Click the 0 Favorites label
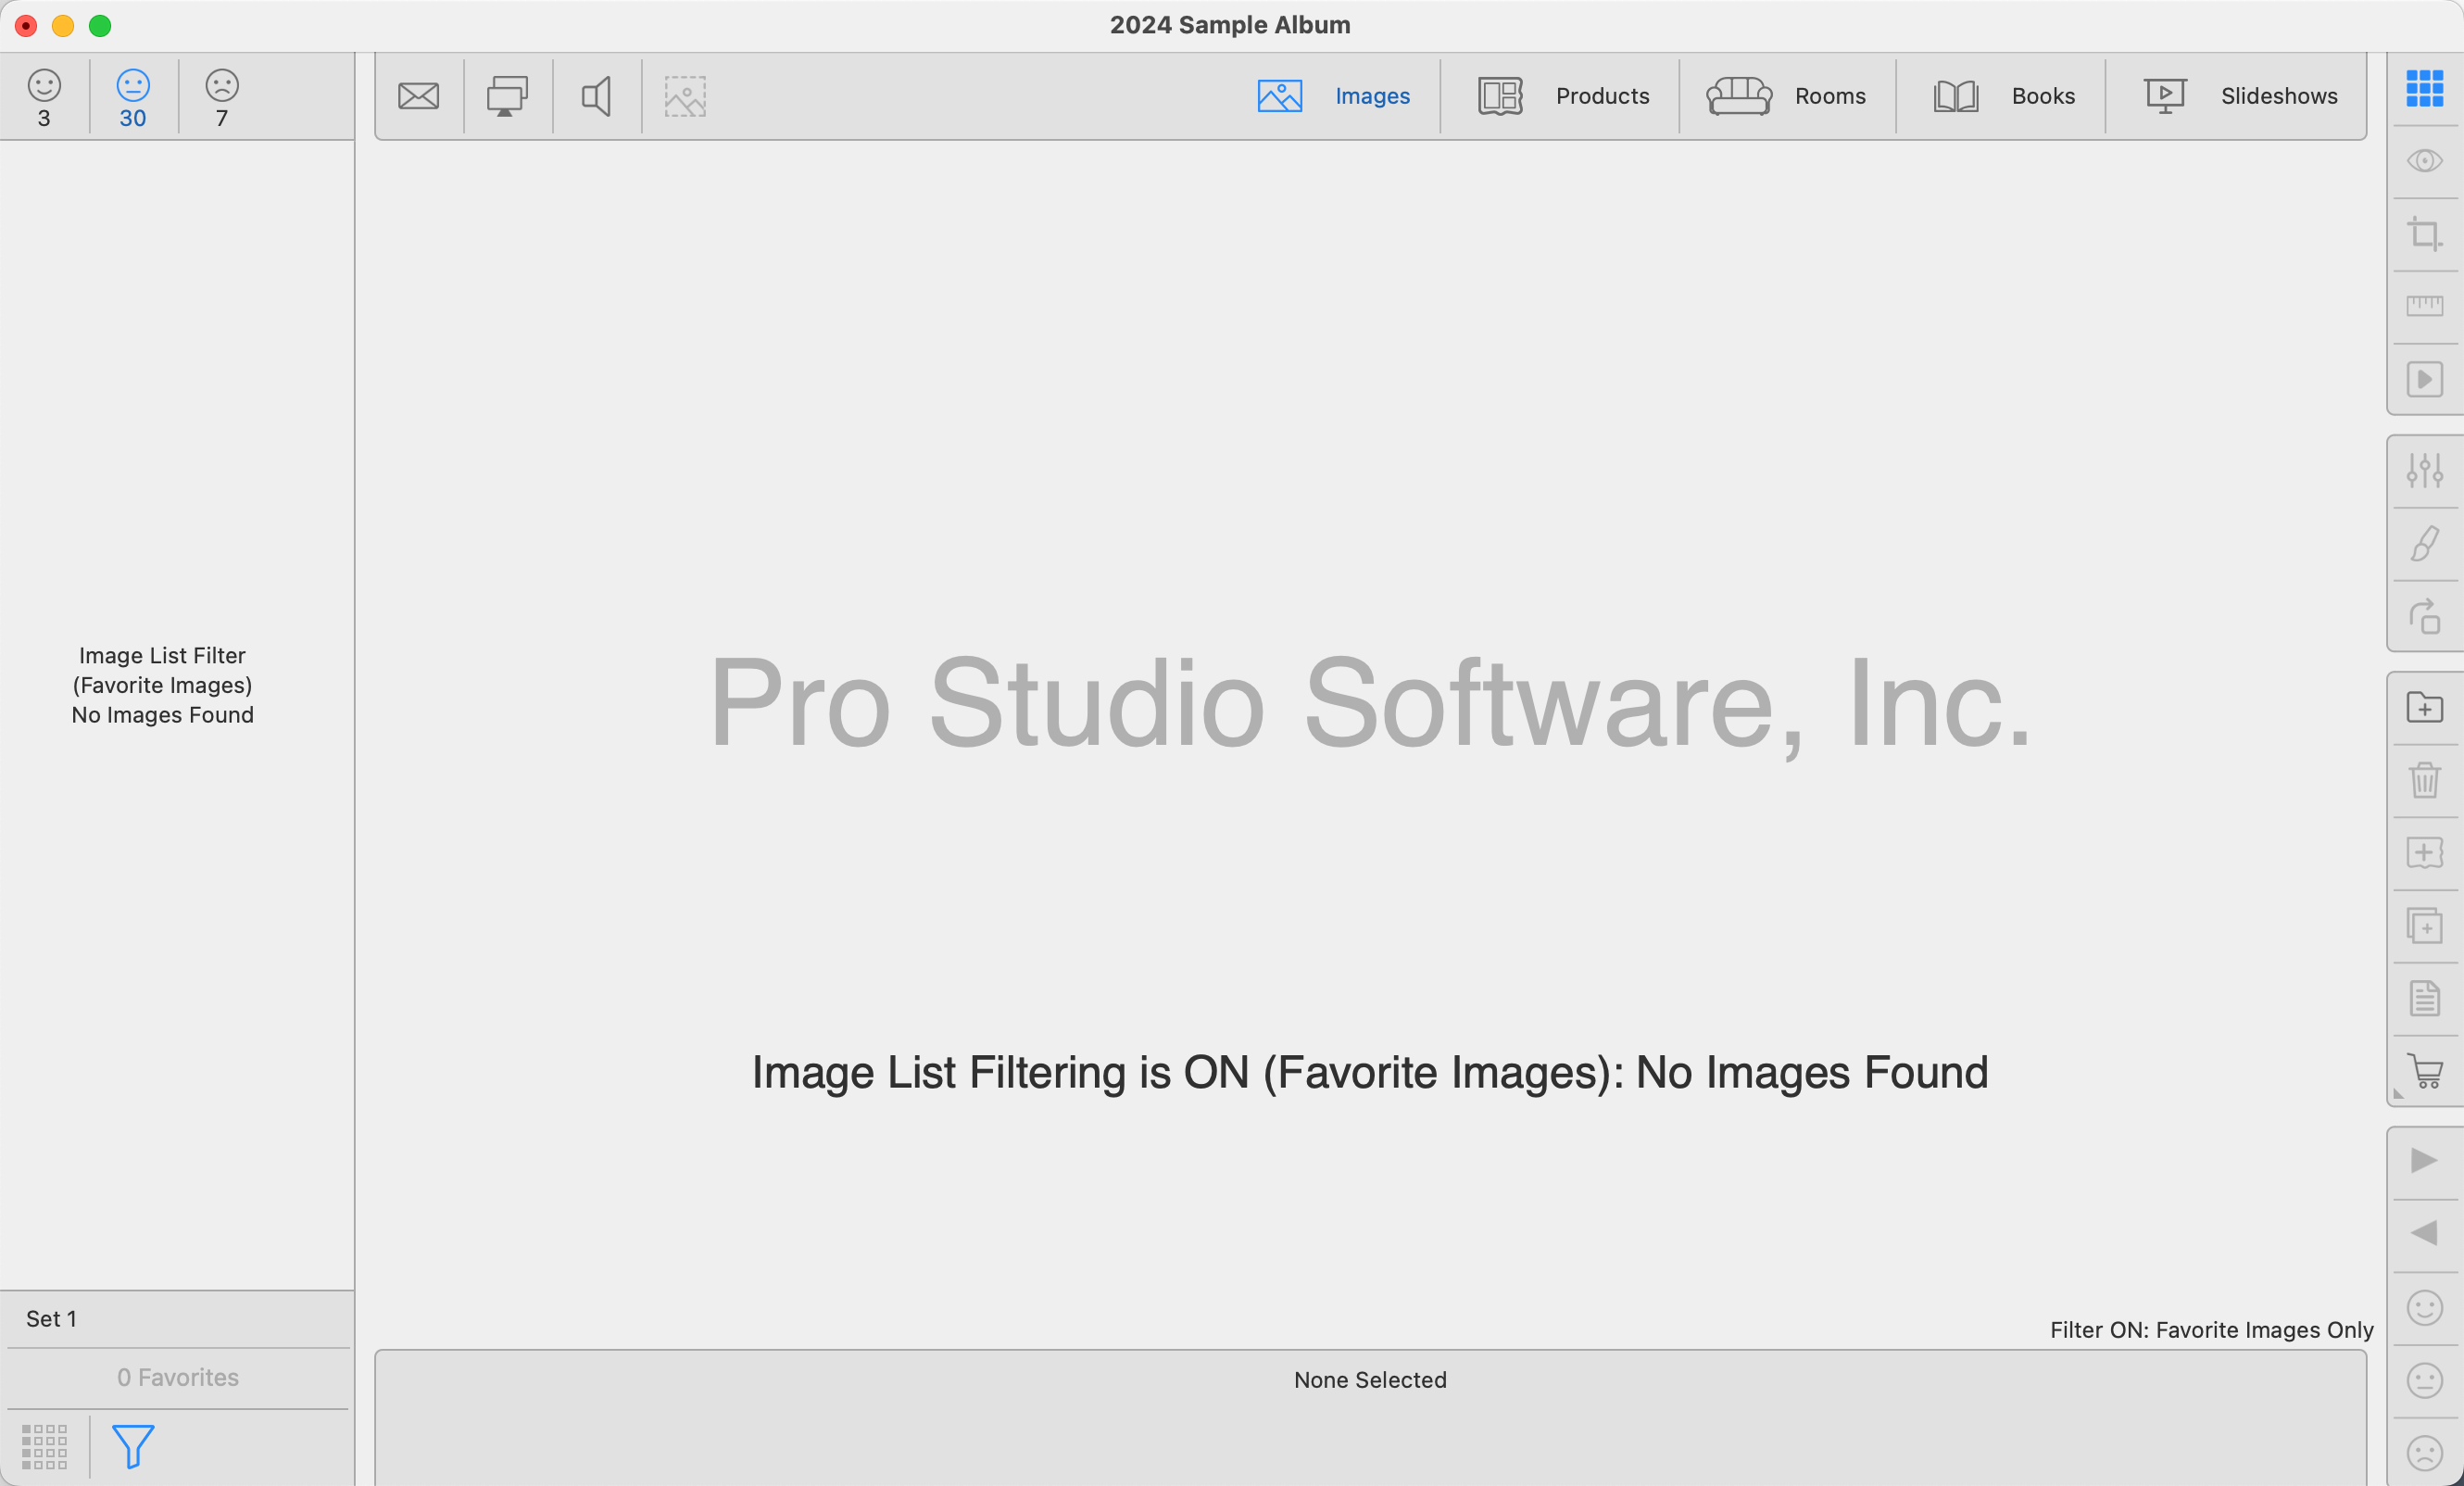This screenshot has width=2464, height=1486. click(x=177, y=1377)
